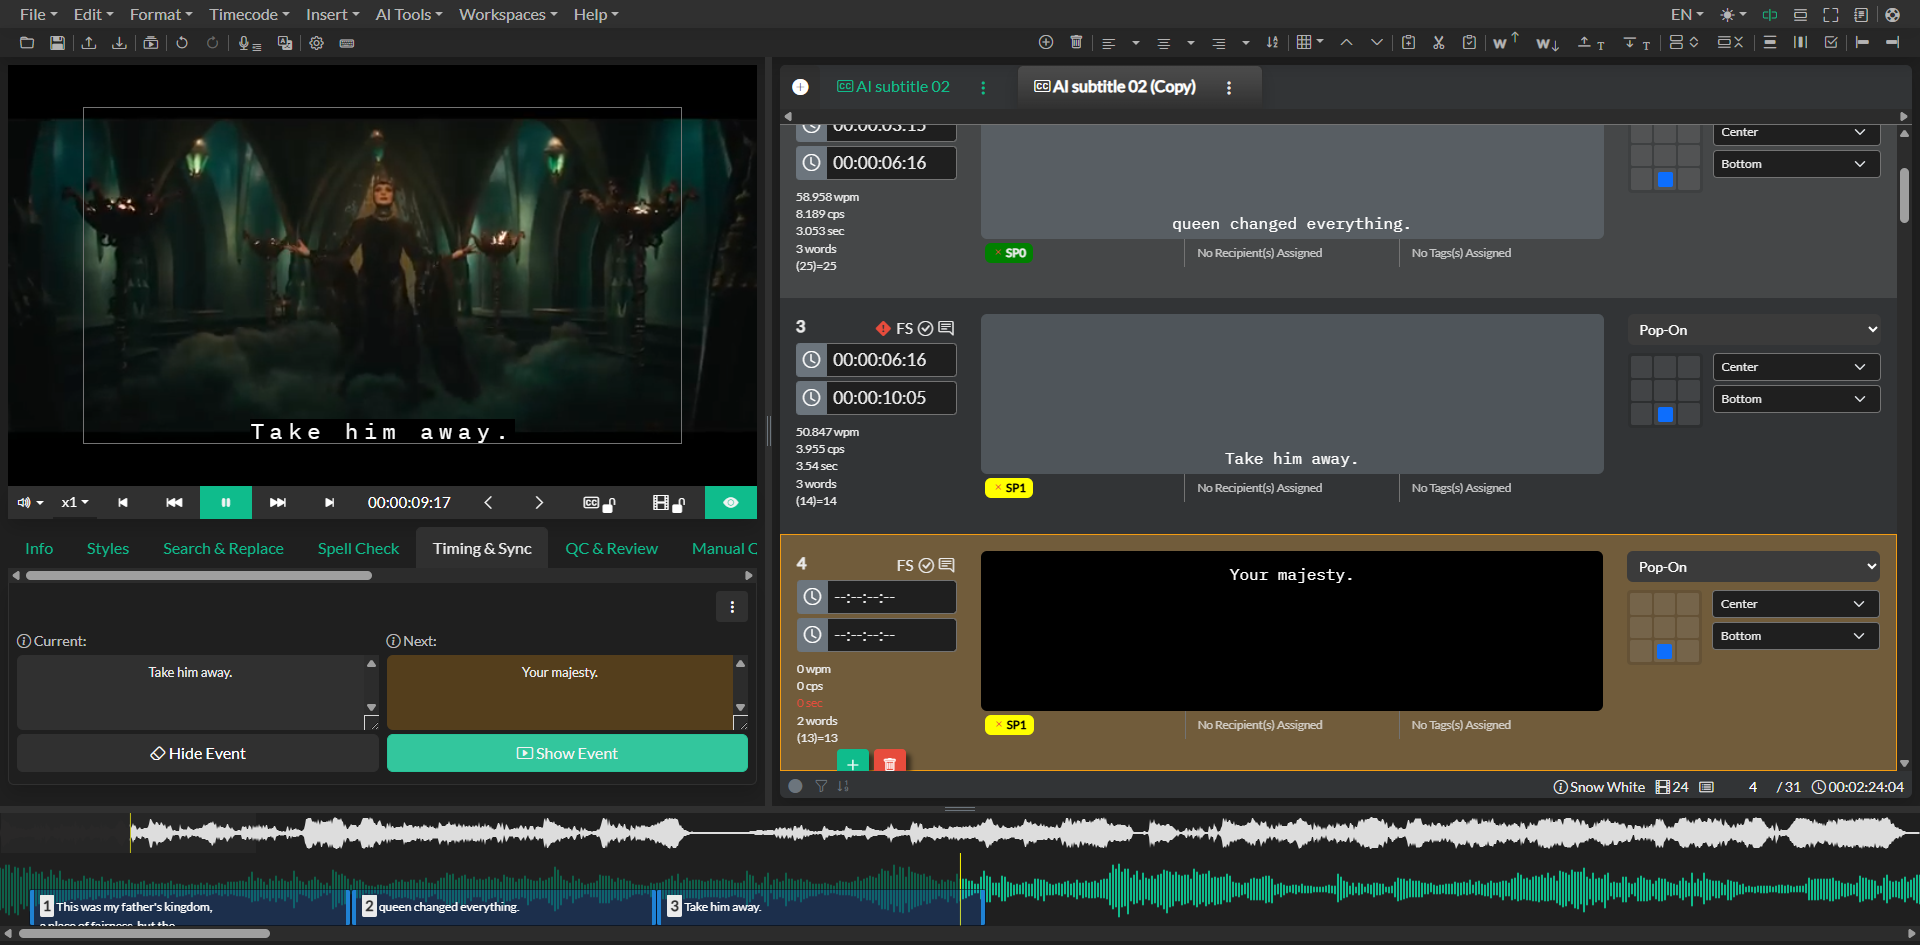1920x945 pixels.
Task: Click the horizontal scrollbar under tool tabs
Action: pyautogui.click(x=199, y=575)
